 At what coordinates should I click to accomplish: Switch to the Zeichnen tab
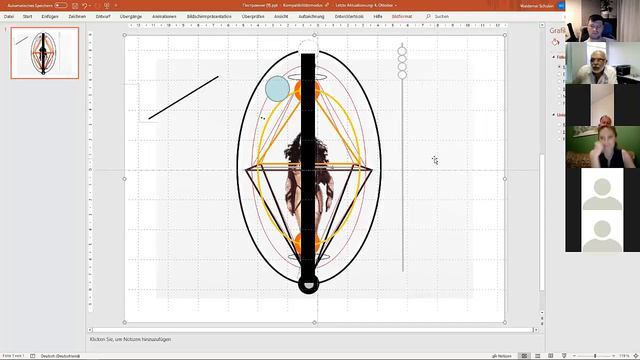click(x=77, y=17)
